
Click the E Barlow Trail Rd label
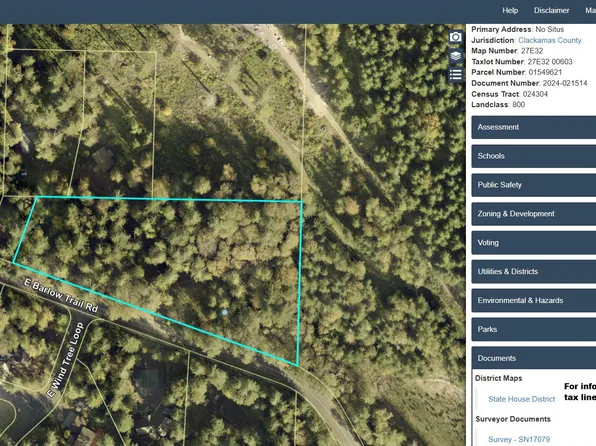coord(61,295)
